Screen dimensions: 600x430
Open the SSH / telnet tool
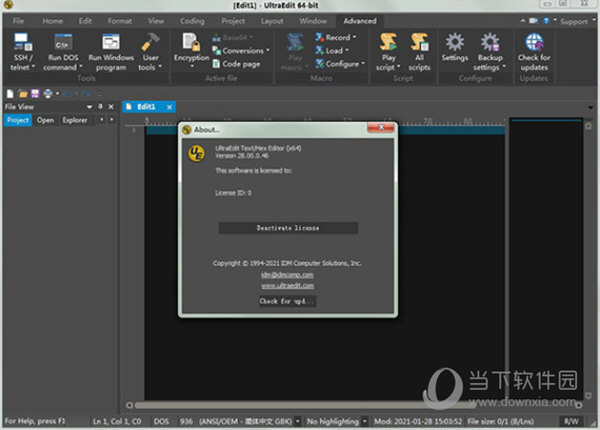pyautogui.click(x=23, y=52)
